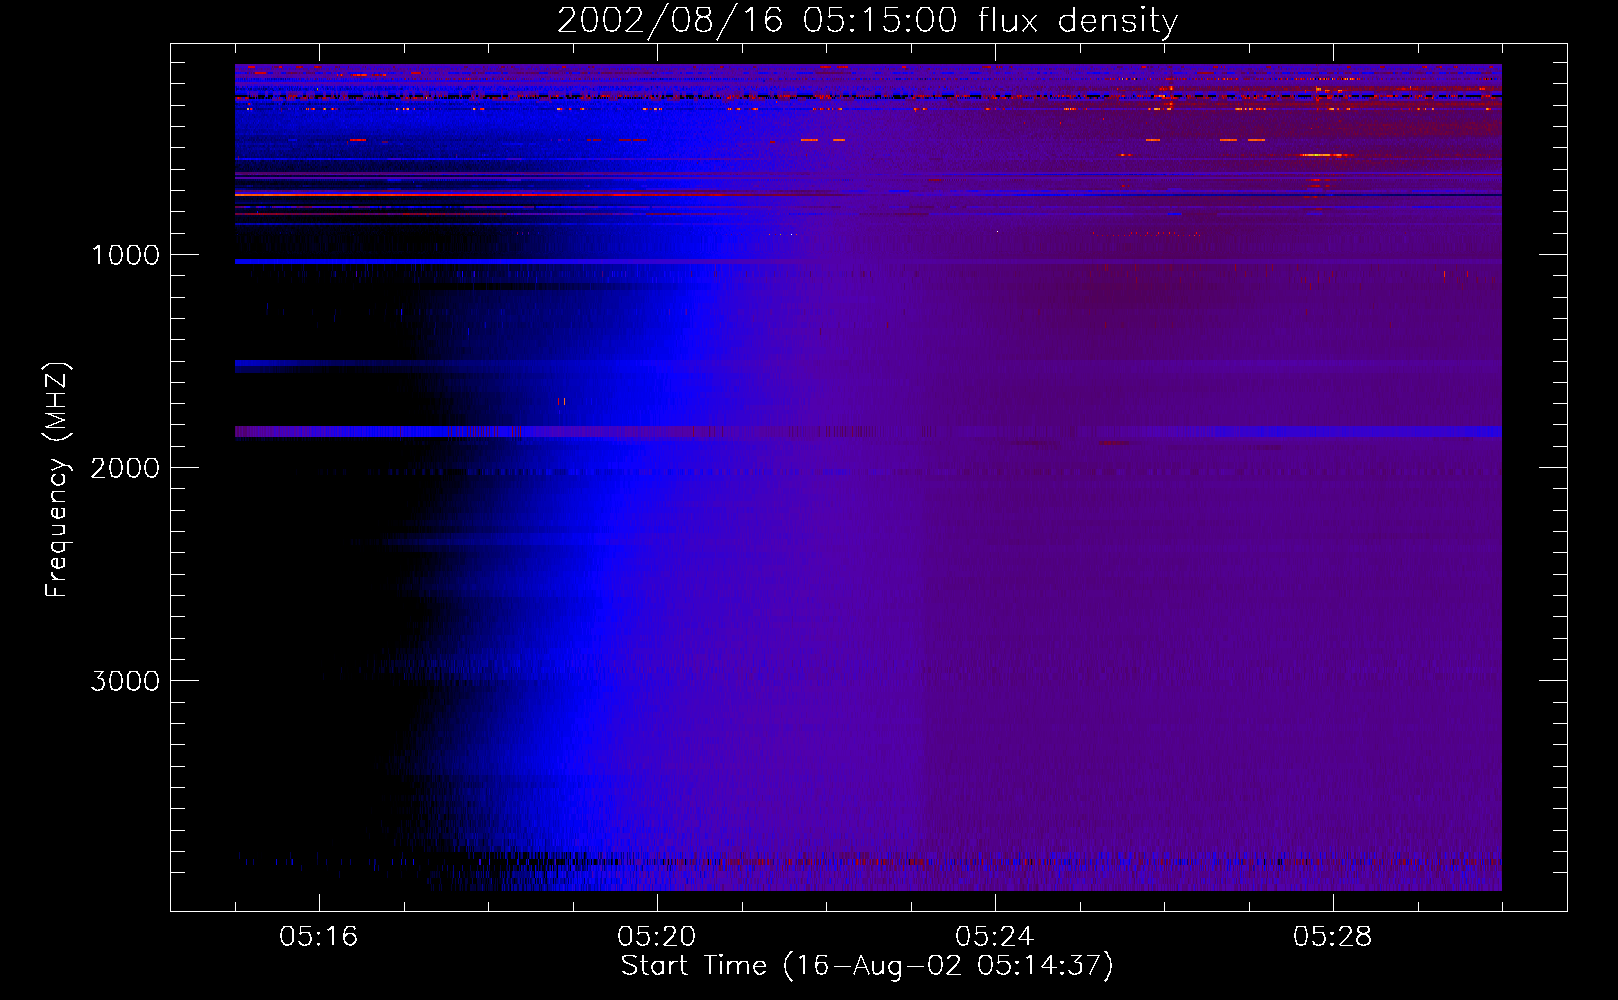Click the "Frequency (MHZ)" axis label
Viewport: 1618px width, 1000px height.
[x=57, y=480]
